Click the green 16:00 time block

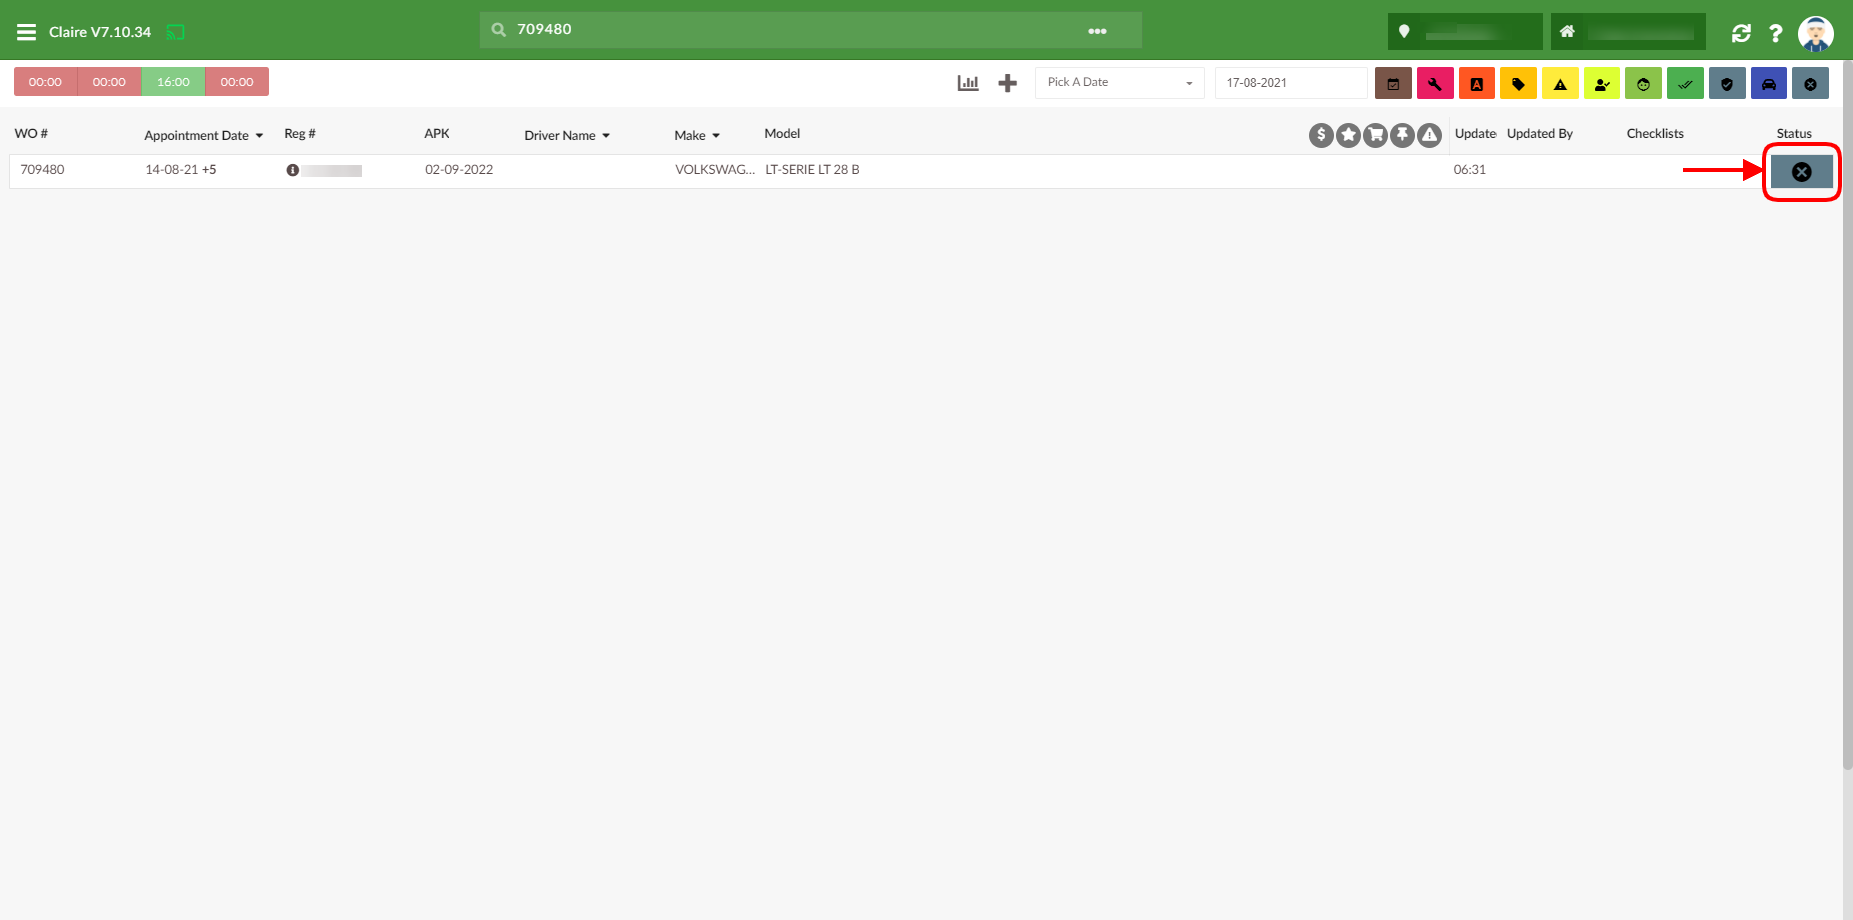173,82
